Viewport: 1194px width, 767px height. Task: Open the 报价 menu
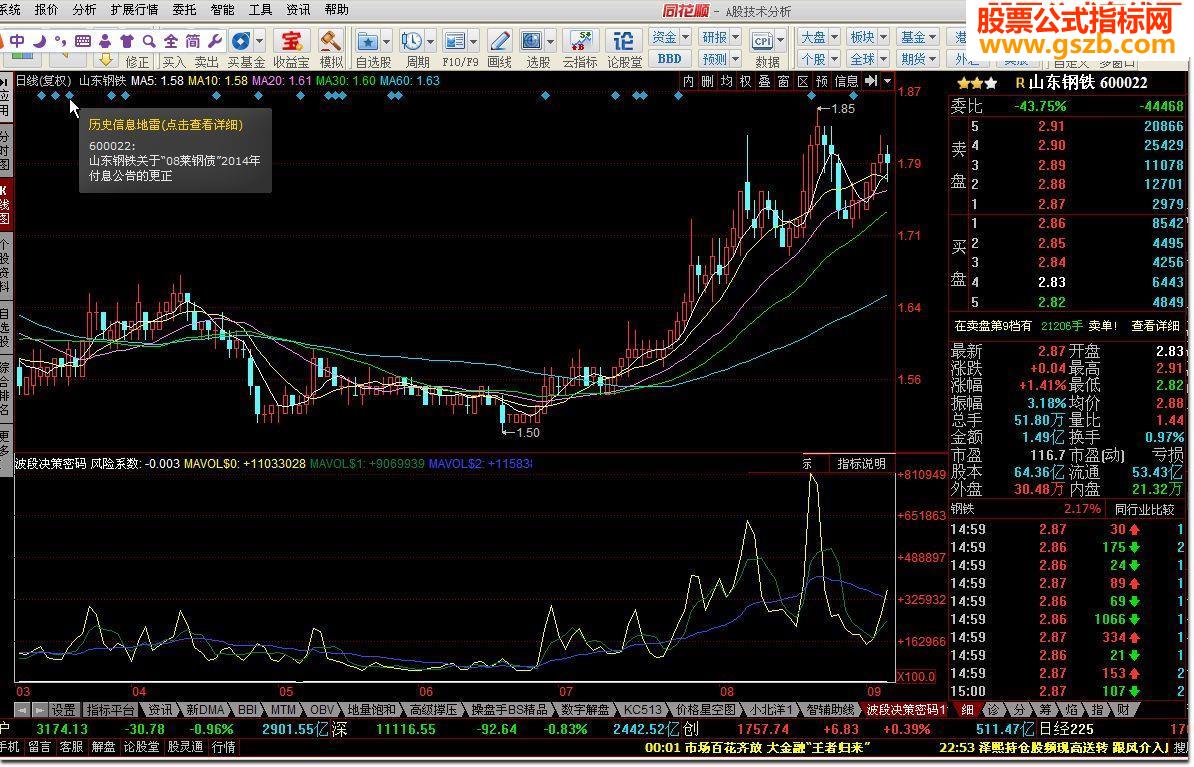click(x=46, y=10)
